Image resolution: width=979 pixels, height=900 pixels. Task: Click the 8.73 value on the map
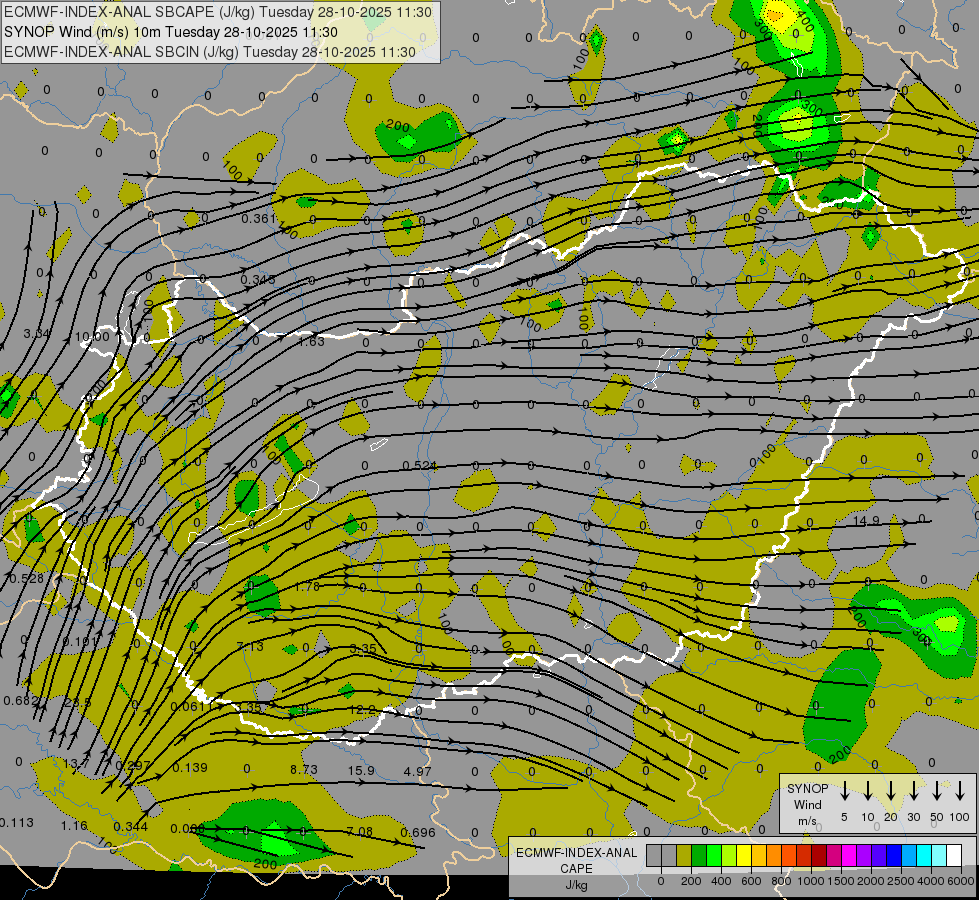304,769
